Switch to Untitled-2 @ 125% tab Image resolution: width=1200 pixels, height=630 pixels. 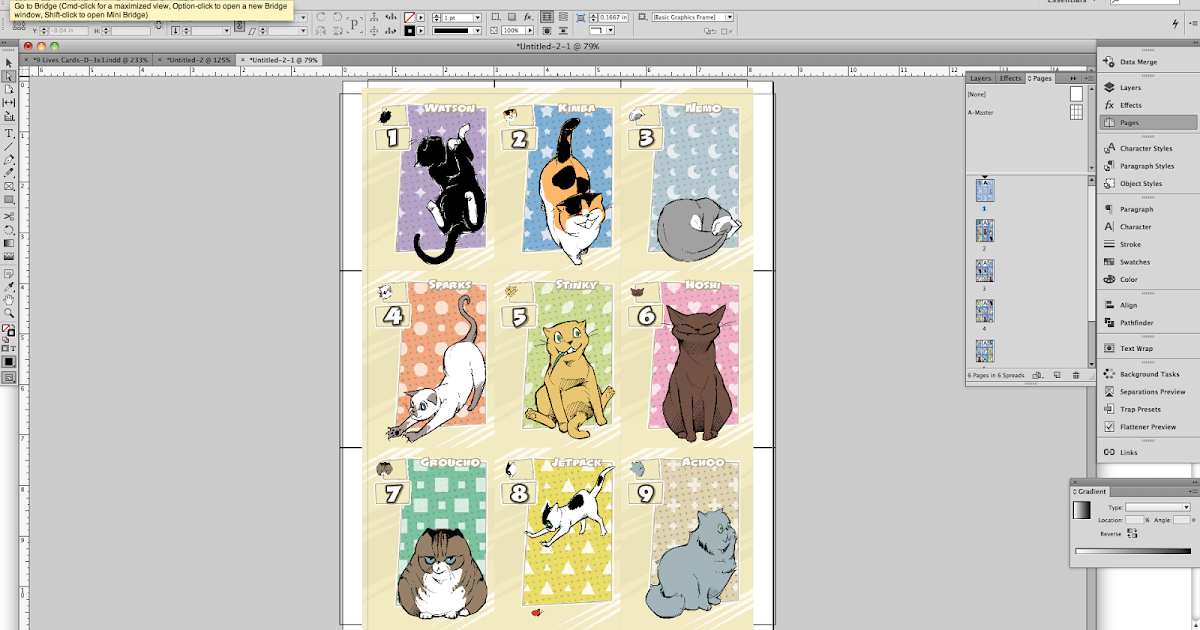click(198, 60)
